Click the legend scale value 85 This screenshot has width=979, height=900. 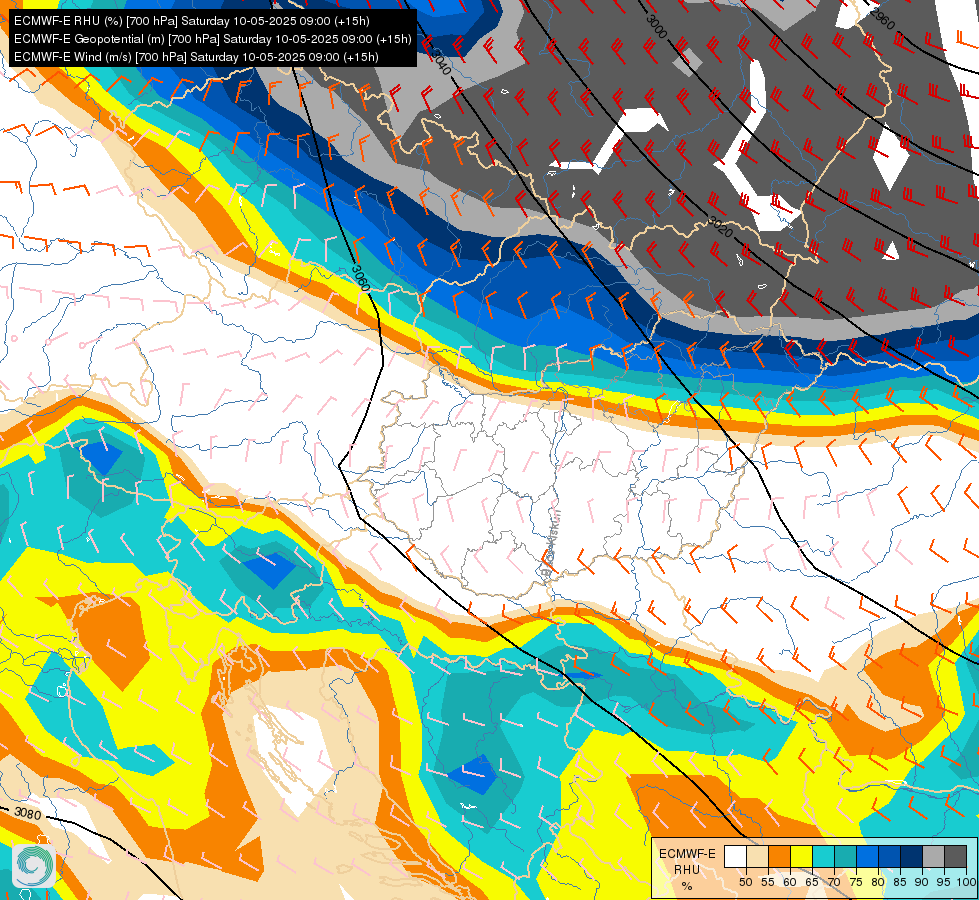pyautogui.click(x=900, y=882)
